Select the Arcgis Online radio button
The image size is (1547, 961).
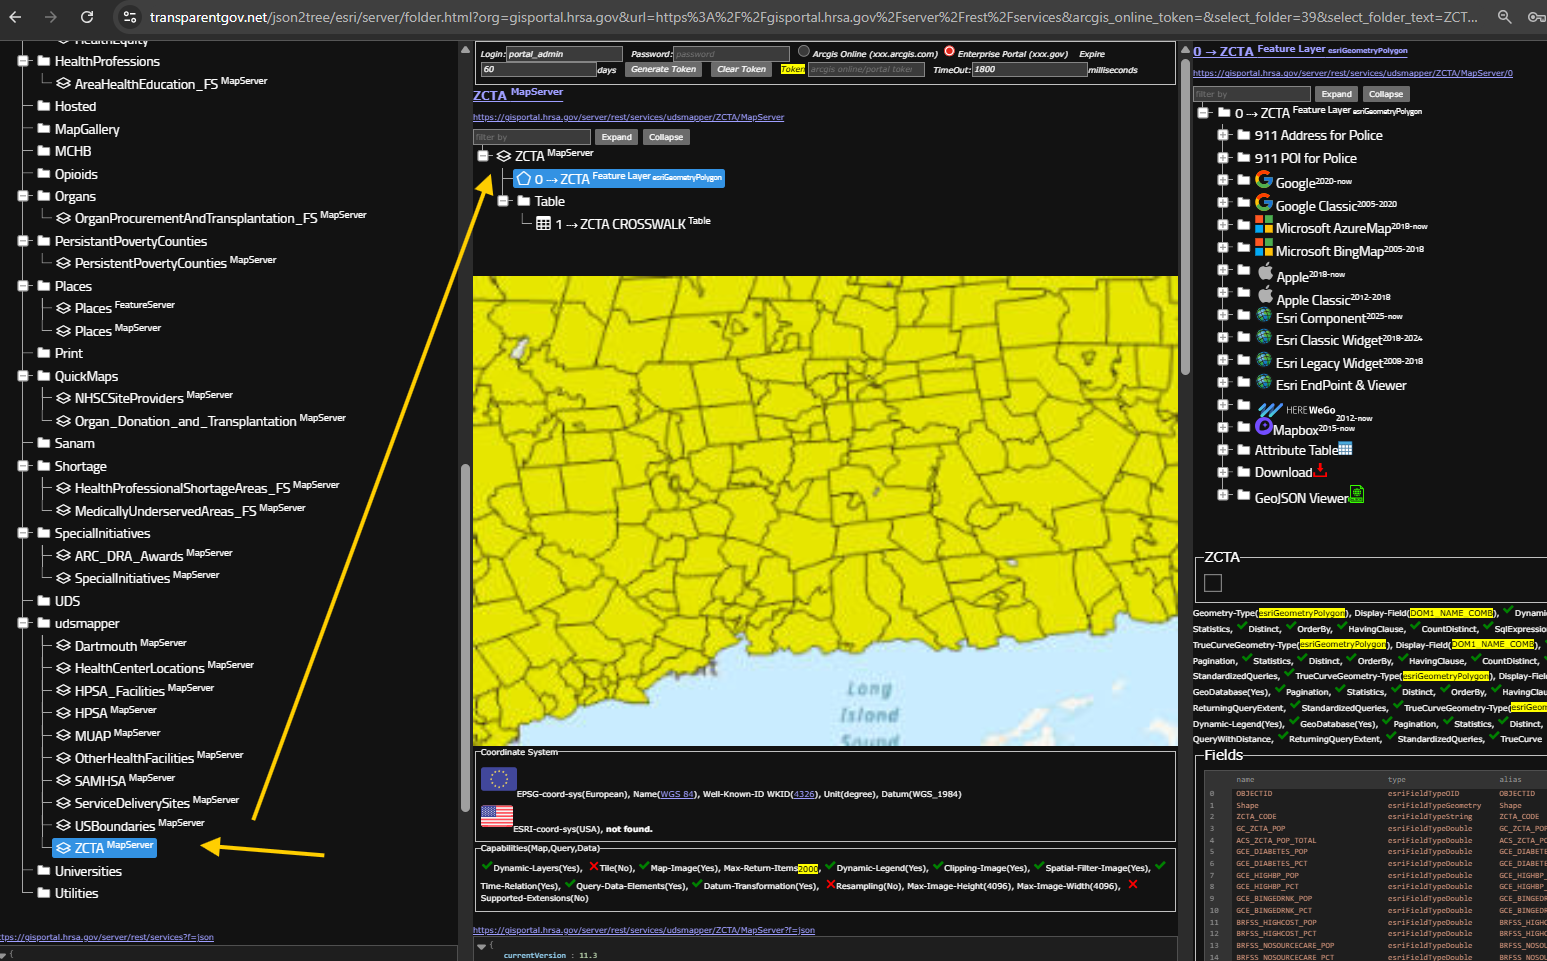804,52
